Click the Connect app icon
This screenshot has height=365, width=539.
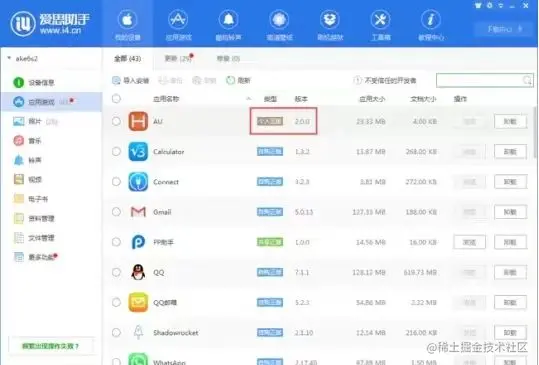pyautogui.click(x=138, y=181)
